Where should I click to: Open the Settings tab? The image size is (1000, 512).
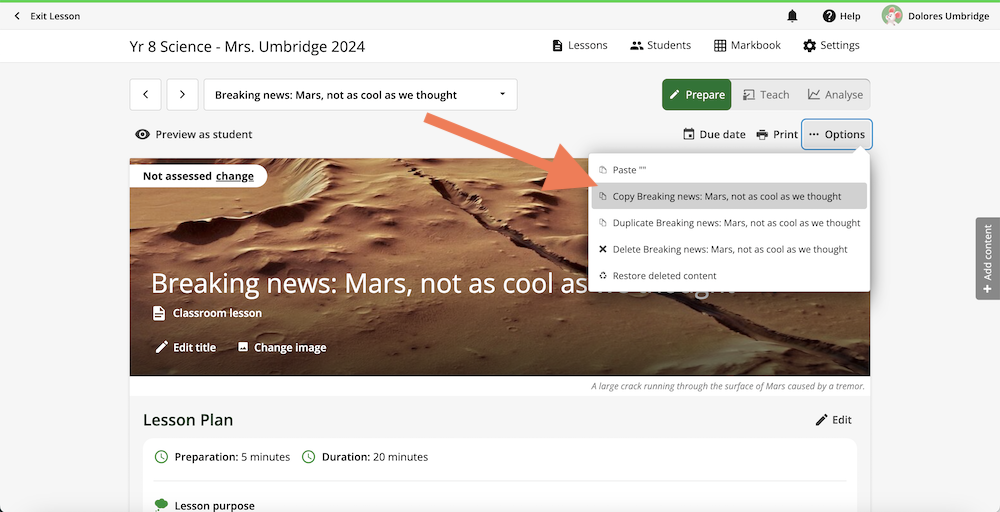coord(831,45)
